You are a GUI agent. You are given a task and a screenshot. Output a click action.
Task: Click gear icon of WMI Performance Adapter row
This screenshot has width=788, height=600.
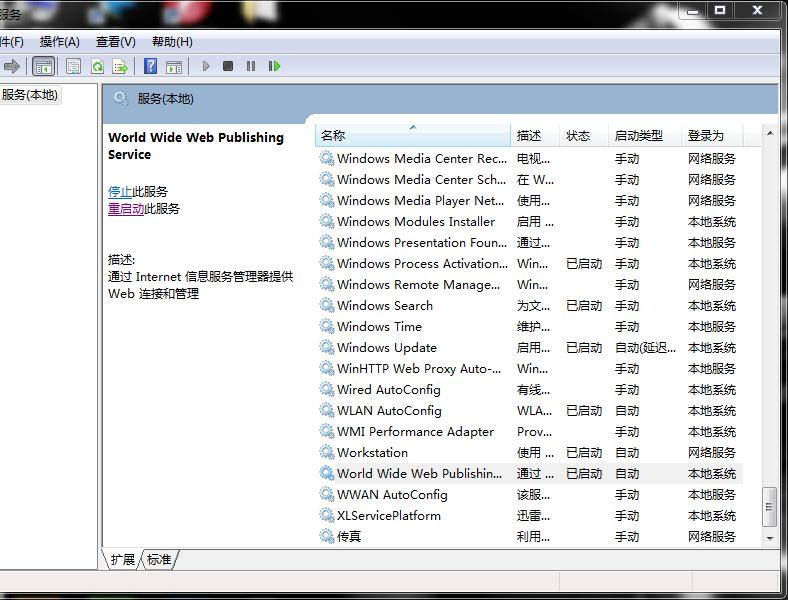tap(327, 431)
